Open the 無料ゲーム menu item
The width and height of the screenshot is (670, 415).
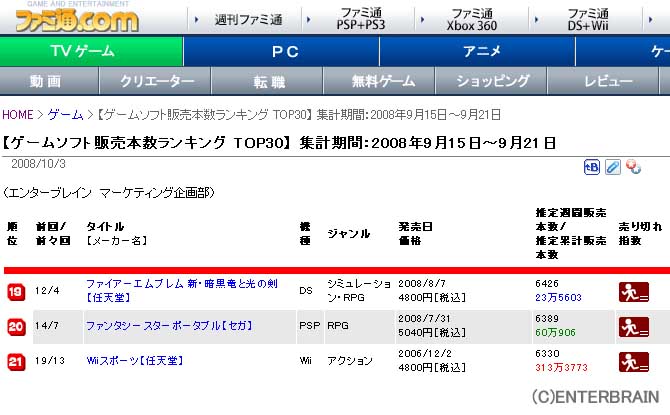(379, 81)
